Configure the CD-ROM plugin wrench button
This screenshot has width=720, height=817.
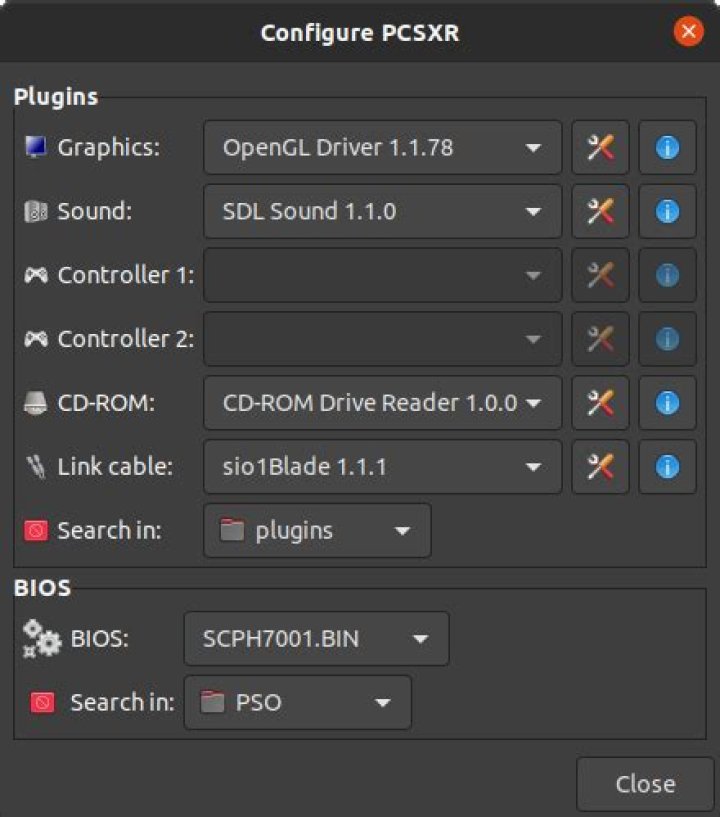pyautogui.click(x=600, y=403)
